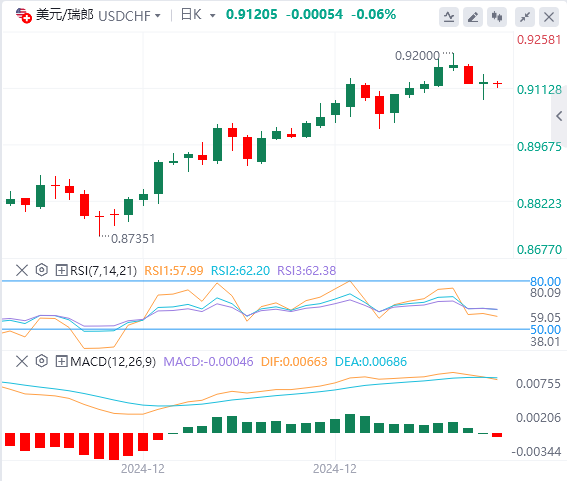The image size is (567, 481).
Task: Open RSI indicator settings hexagon
Action: 42,270
